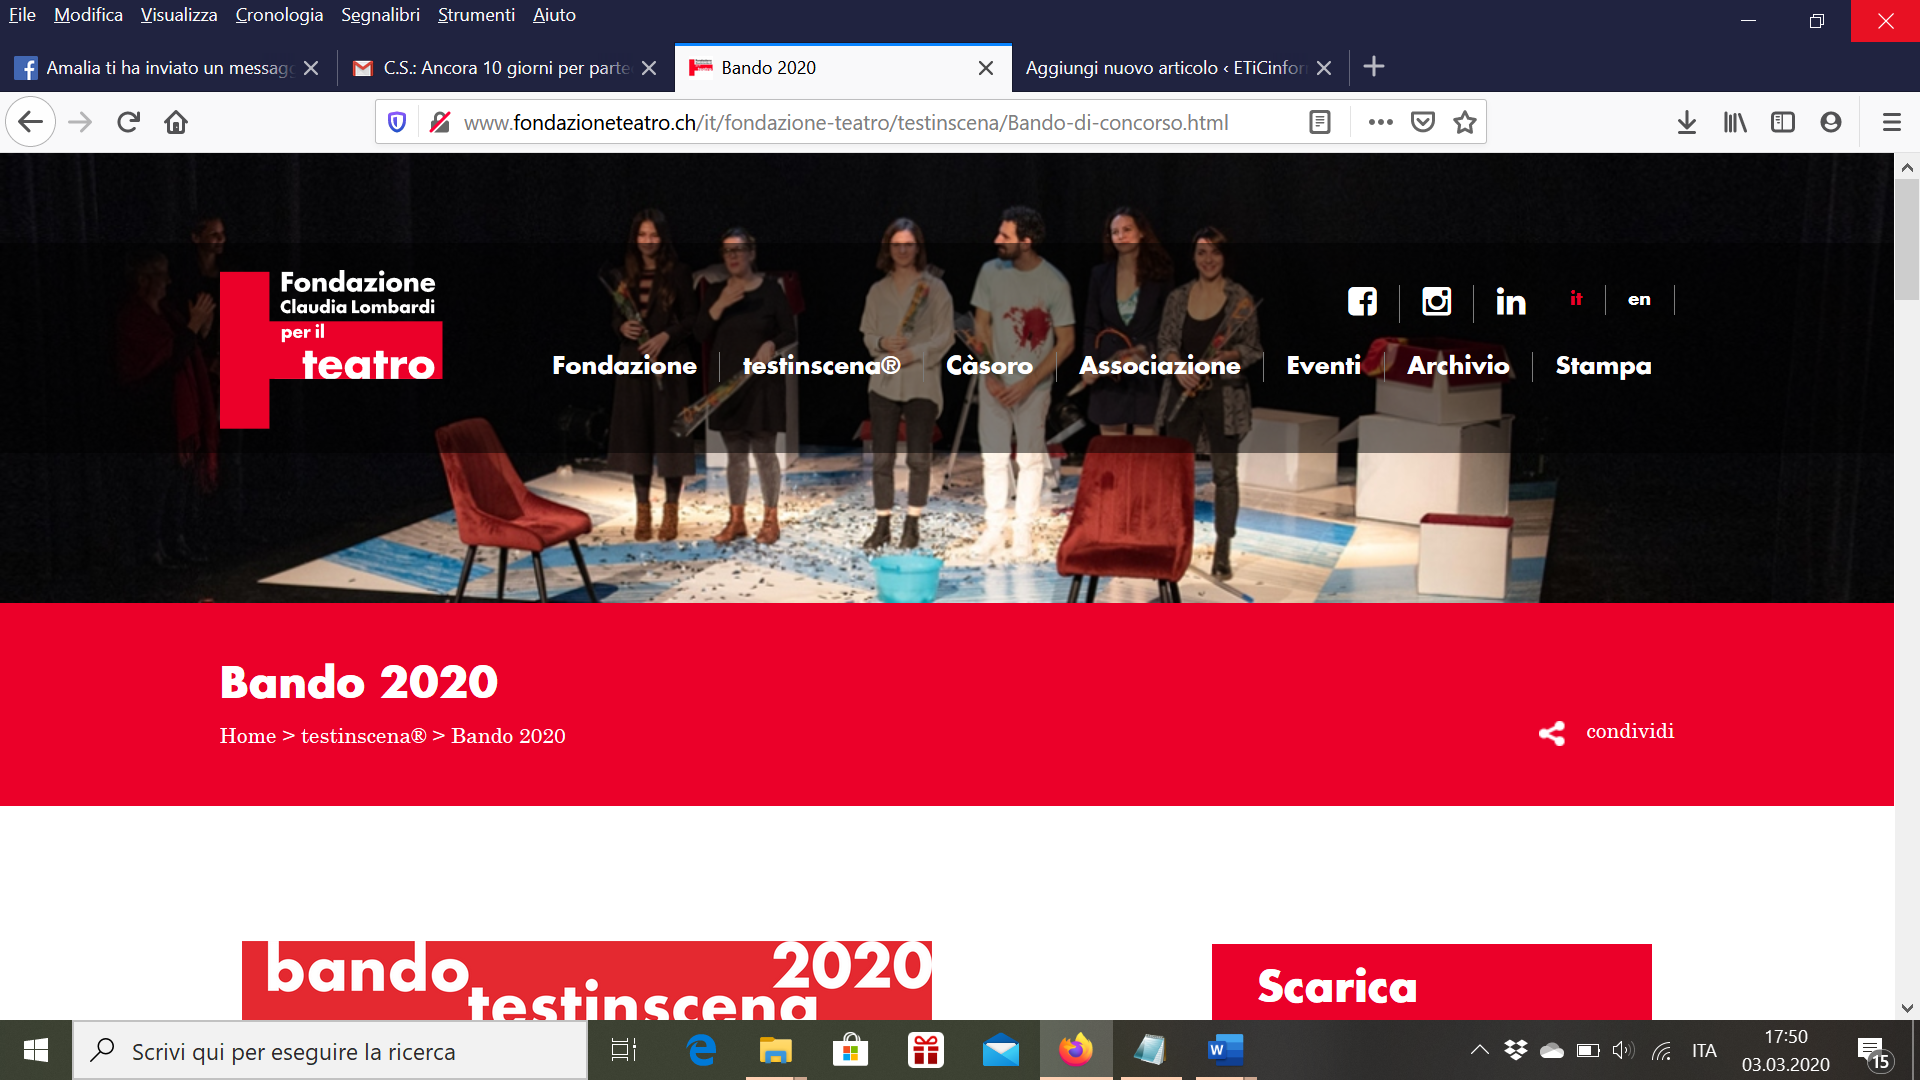Click the condividi share icon
The image size is (1920, 1080).
pyautogui.click(x=1552, y=733)
